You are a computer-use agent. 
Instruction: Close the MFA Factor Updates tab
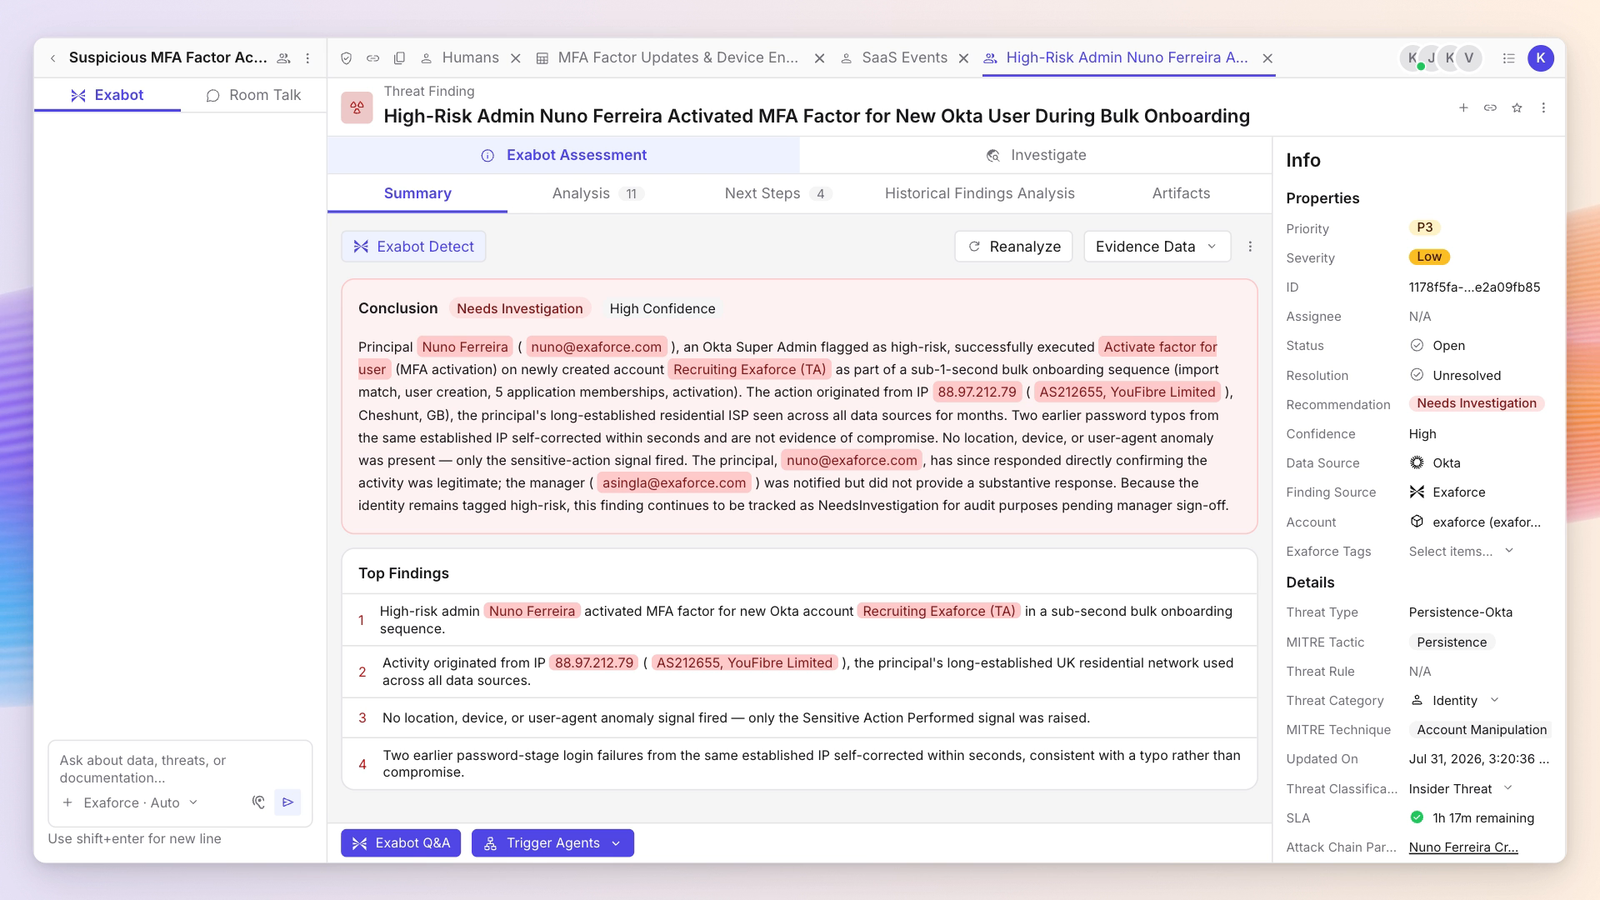coord(820,58)
